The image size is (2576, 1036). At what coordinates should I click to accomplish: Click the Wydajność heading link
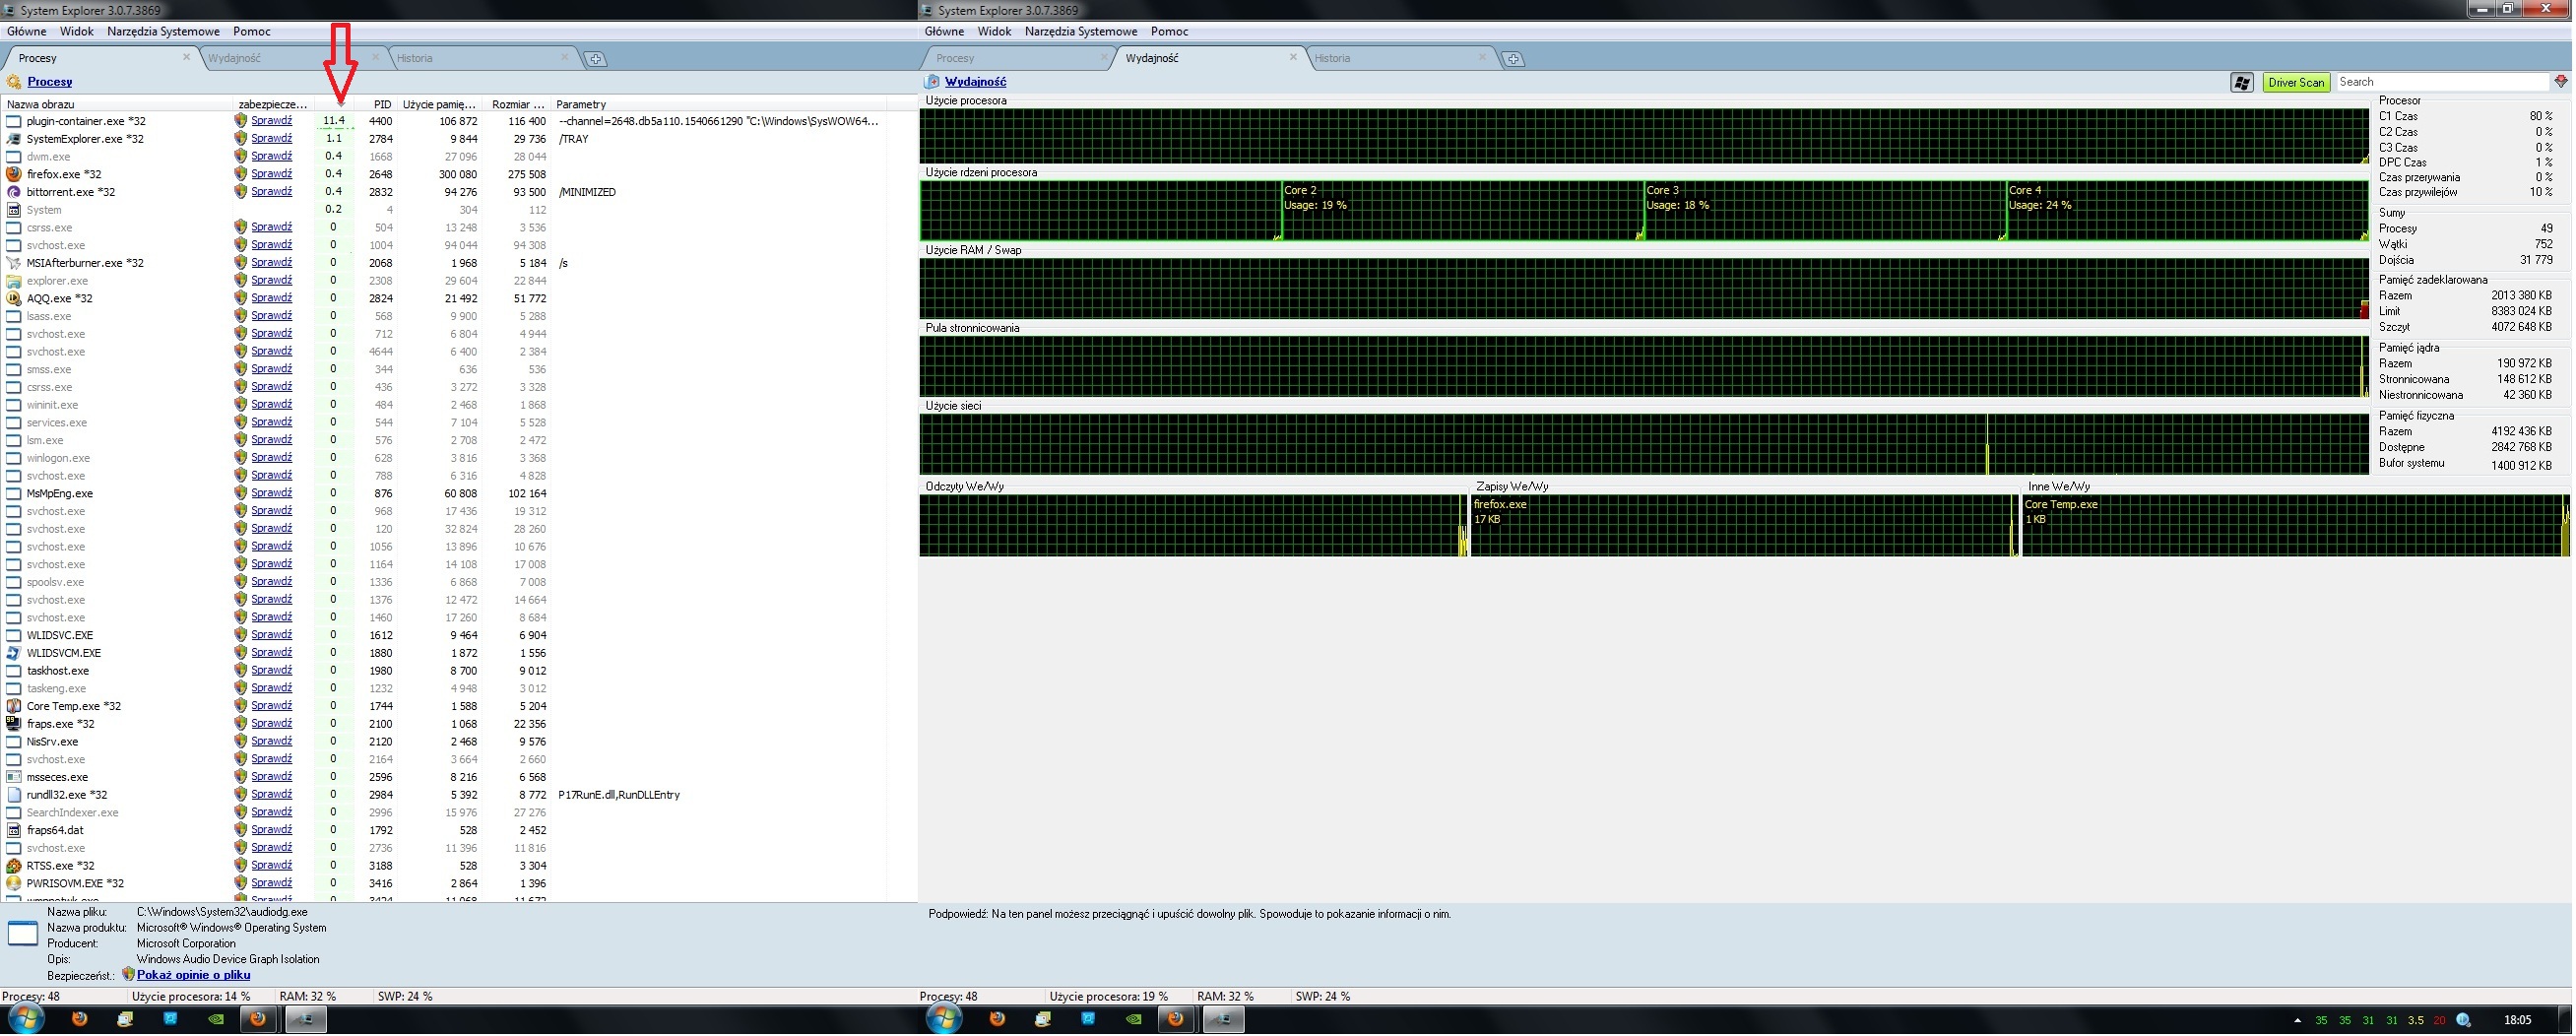[x=976, y=82]
